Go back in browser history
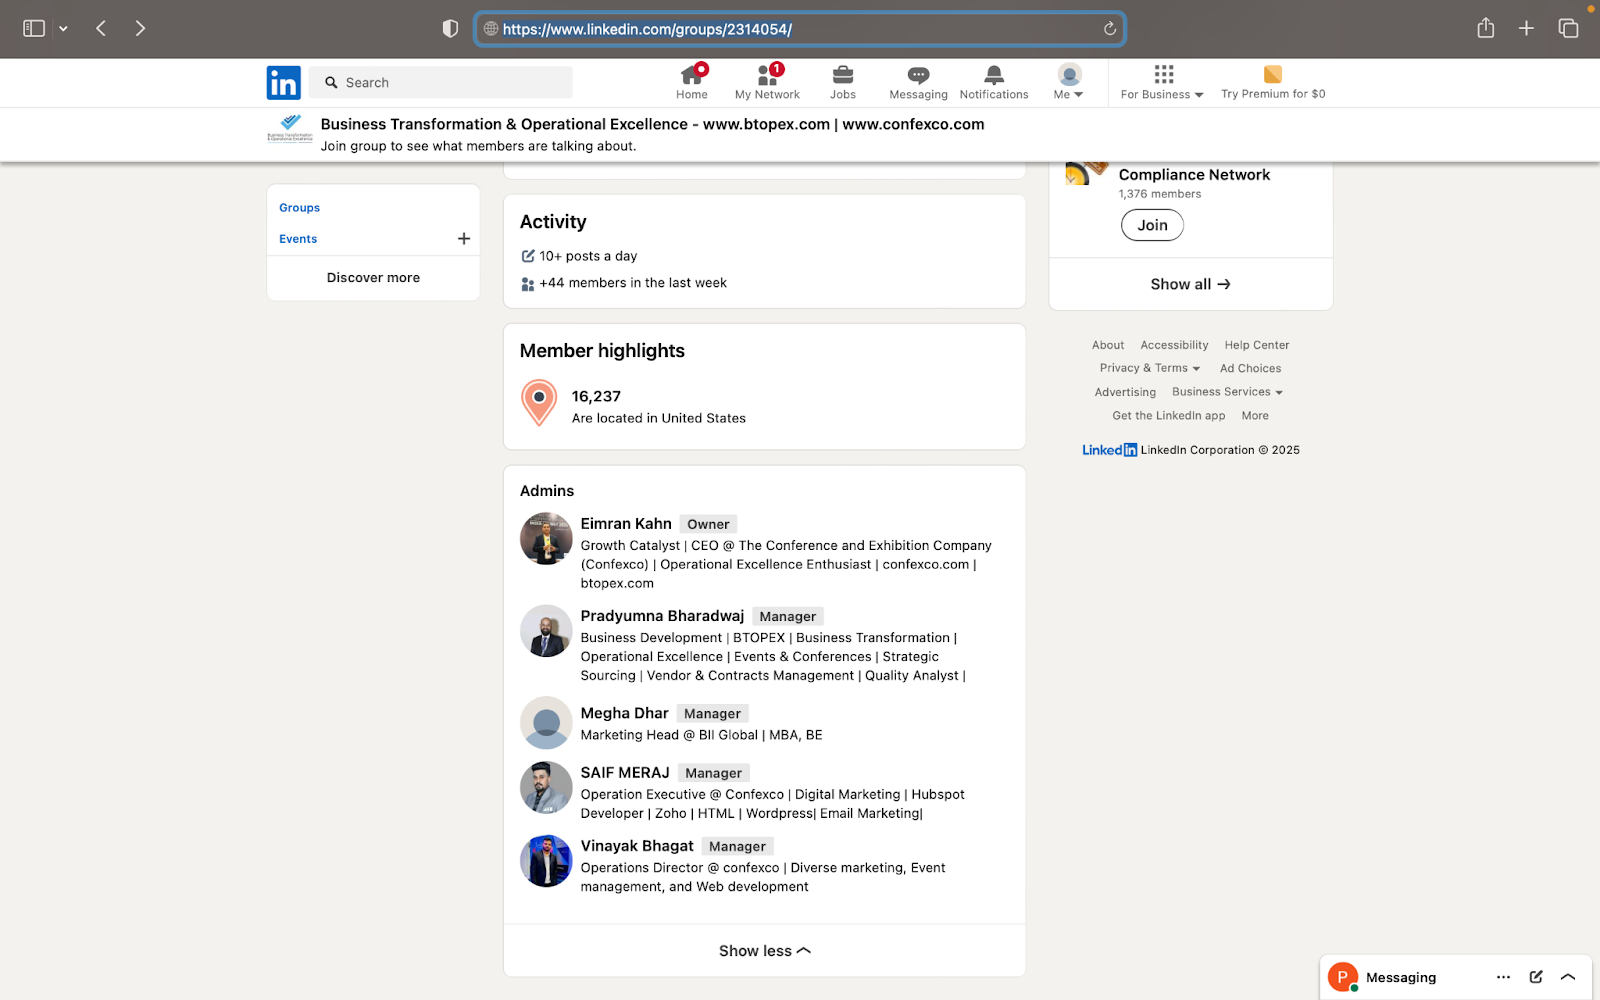Screen dimensions: 1600x1000 tap(100, 28)
